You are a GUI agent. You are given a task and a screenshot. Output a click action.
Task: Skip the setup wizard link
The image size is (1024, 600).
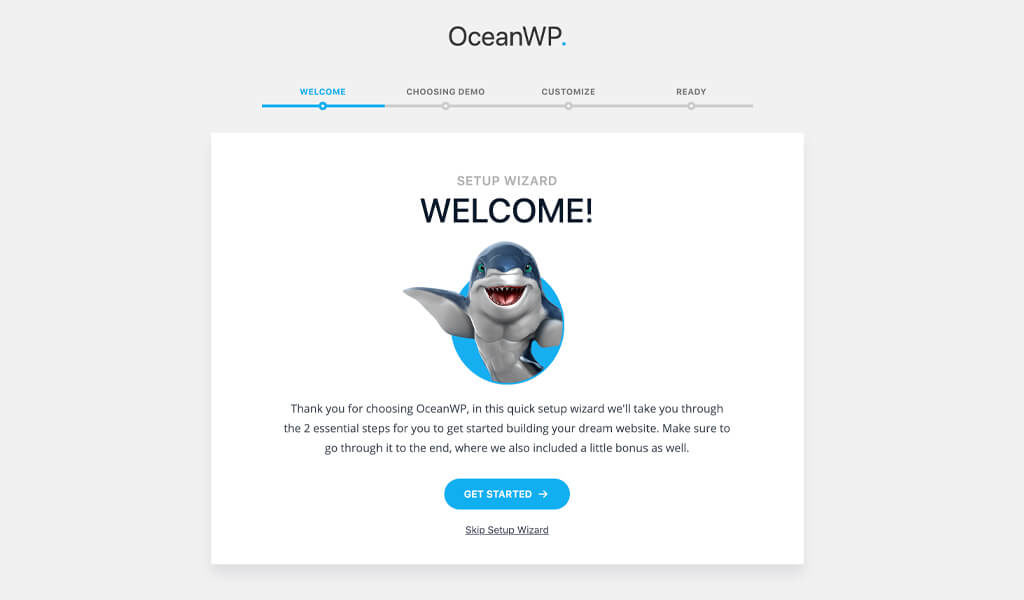click(x=507, y=530)
